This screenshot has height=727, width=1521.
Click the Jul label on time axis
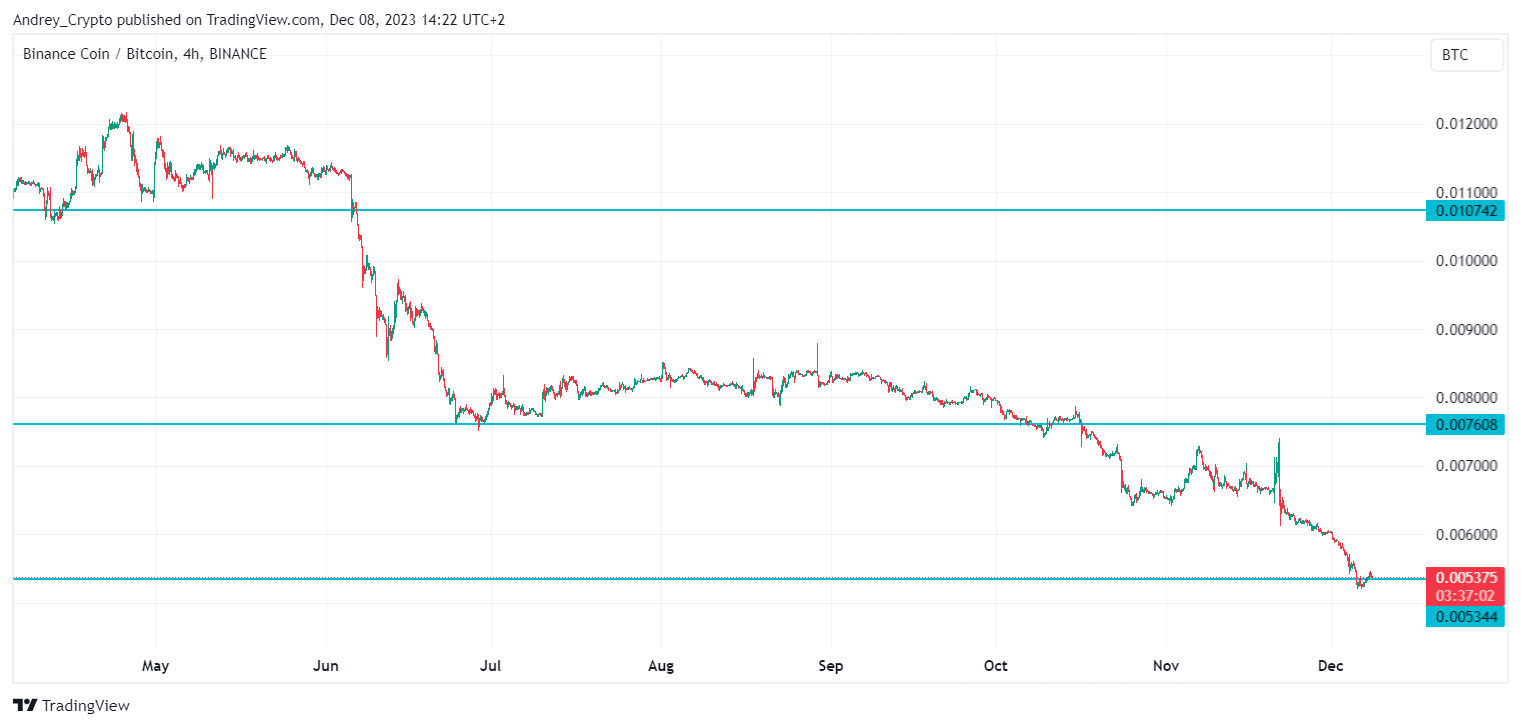(490, 665)
